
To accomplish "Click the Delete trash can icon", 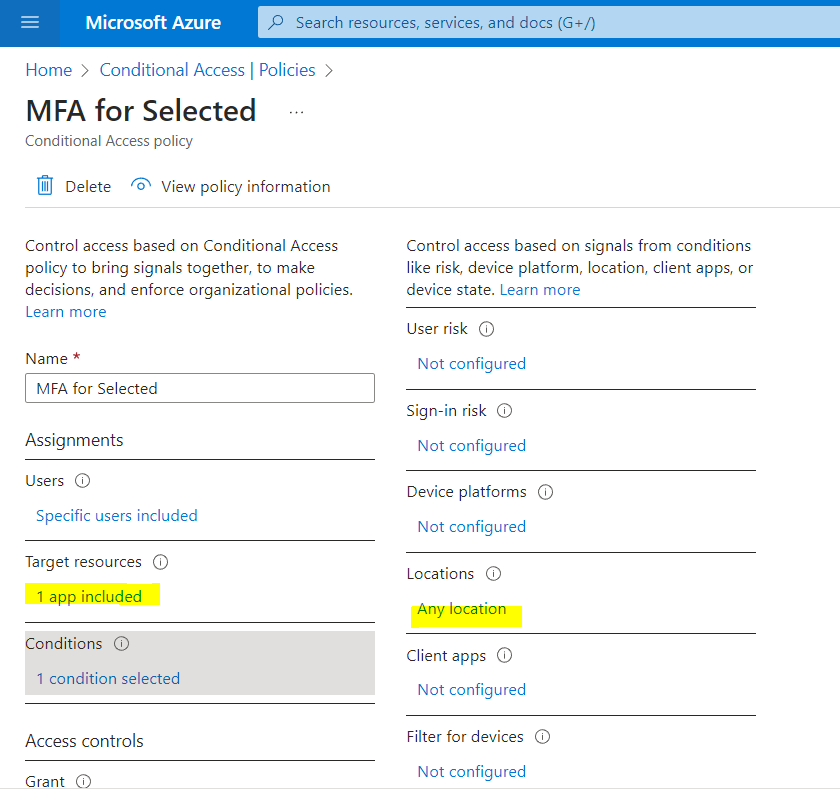I will [45, 186].
